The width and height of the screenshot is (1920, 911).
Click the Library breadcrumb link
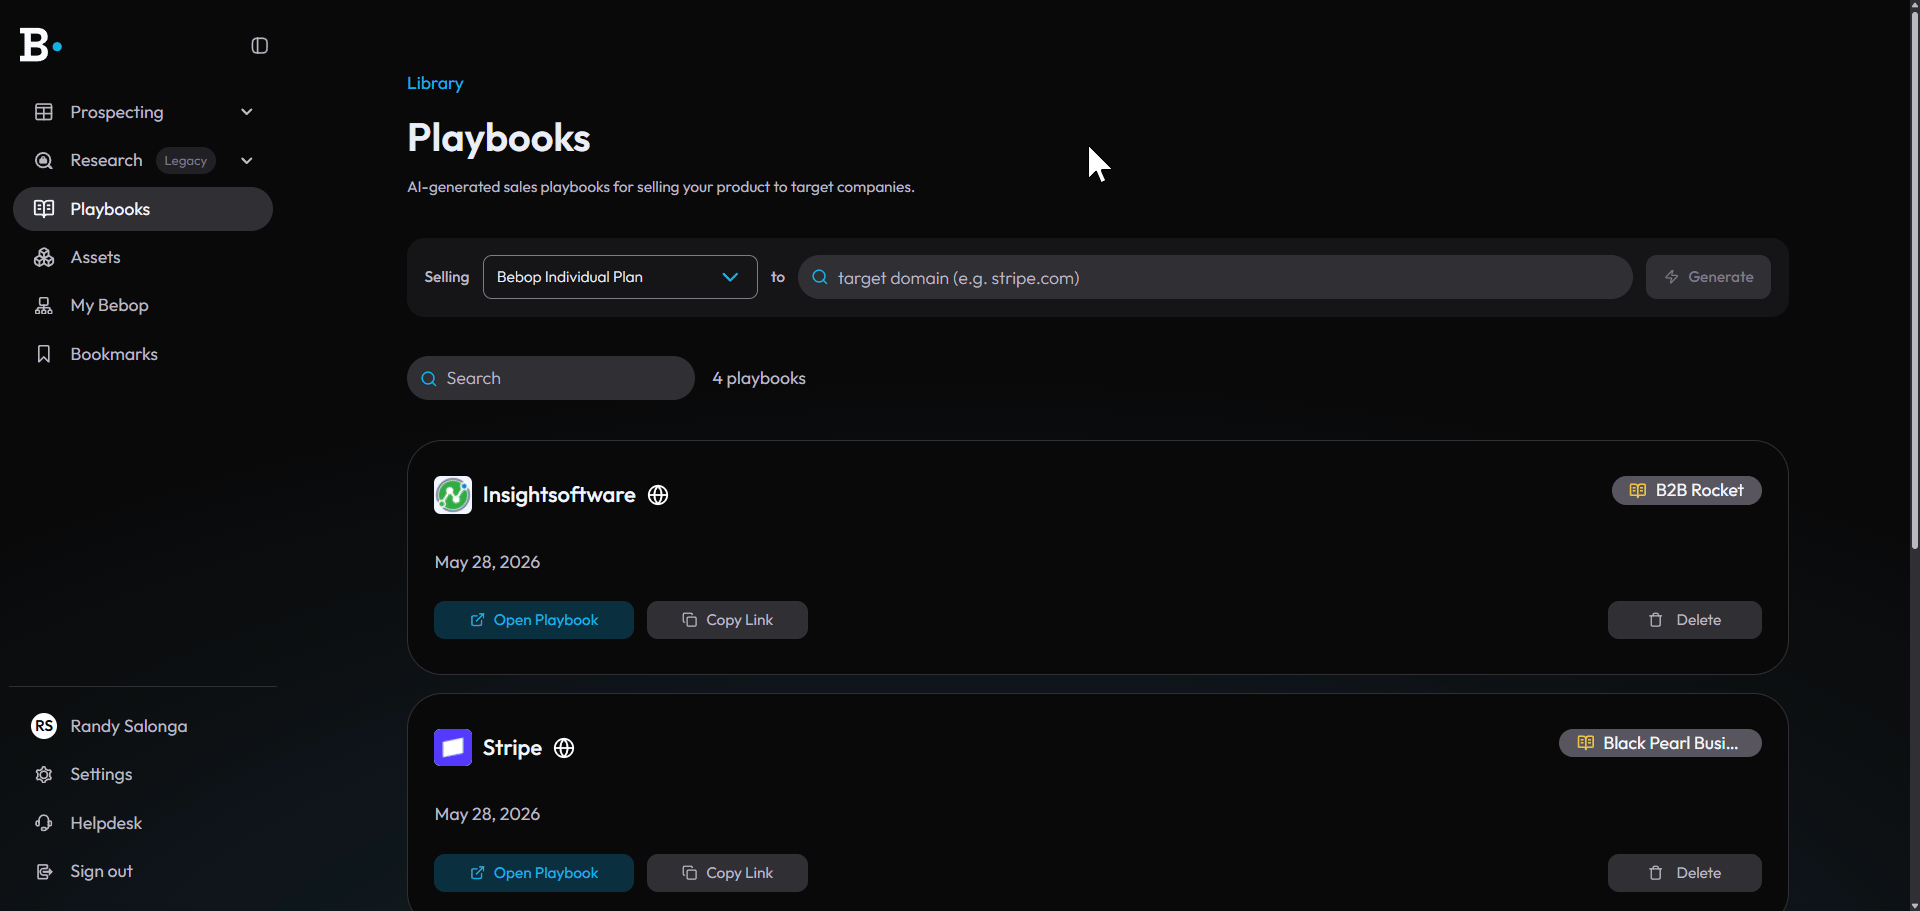(435, 83)
